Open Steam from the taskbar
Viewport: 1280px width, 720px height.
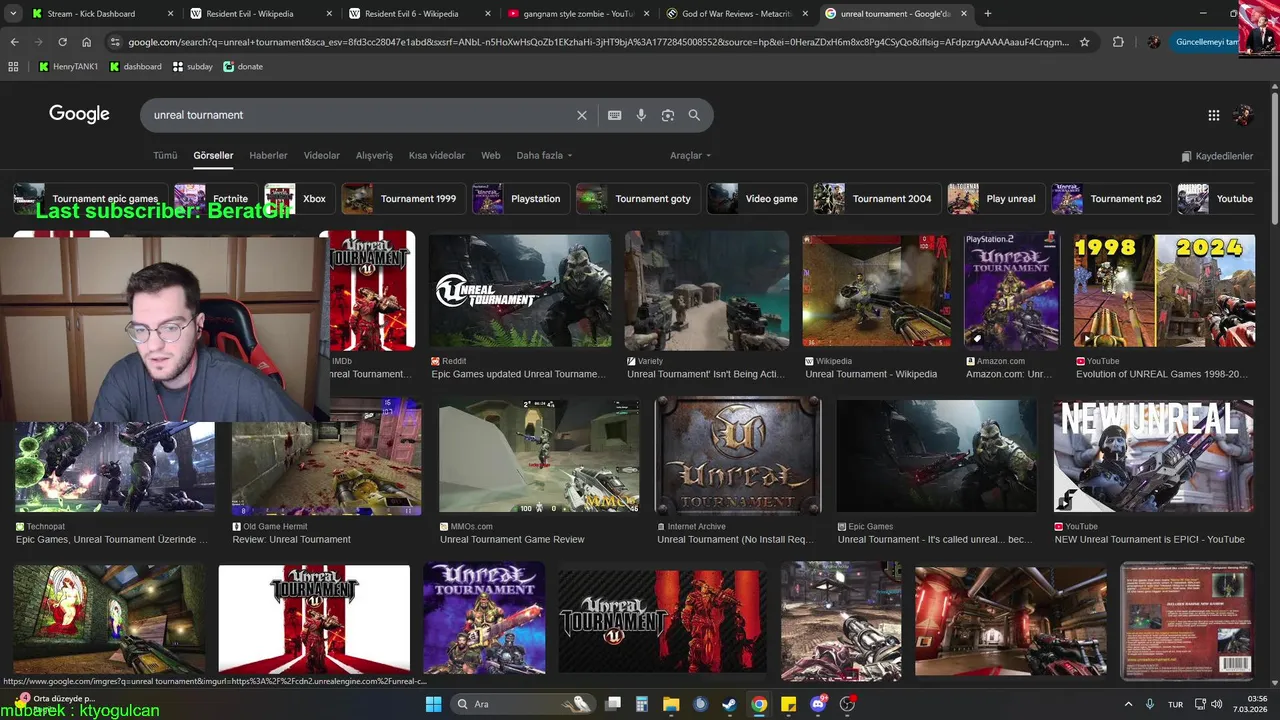[730, 704]
